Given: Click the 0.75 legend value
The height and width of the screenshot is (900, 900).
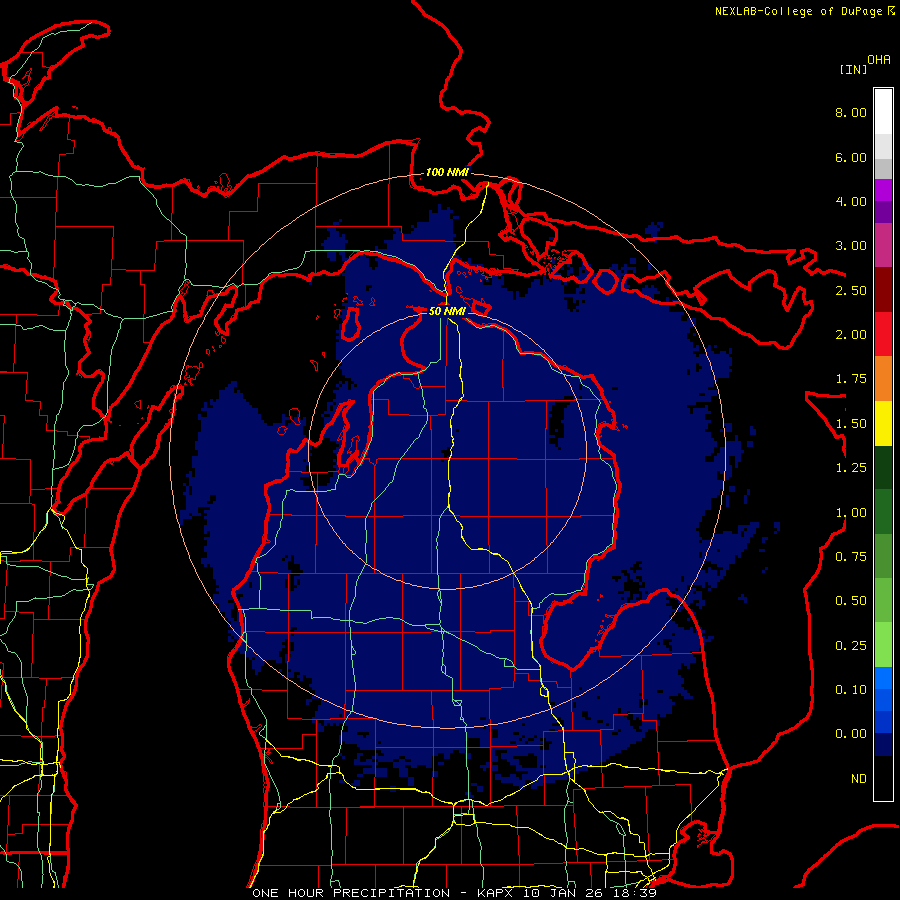Looking at the screenshot, I should 851,557.
